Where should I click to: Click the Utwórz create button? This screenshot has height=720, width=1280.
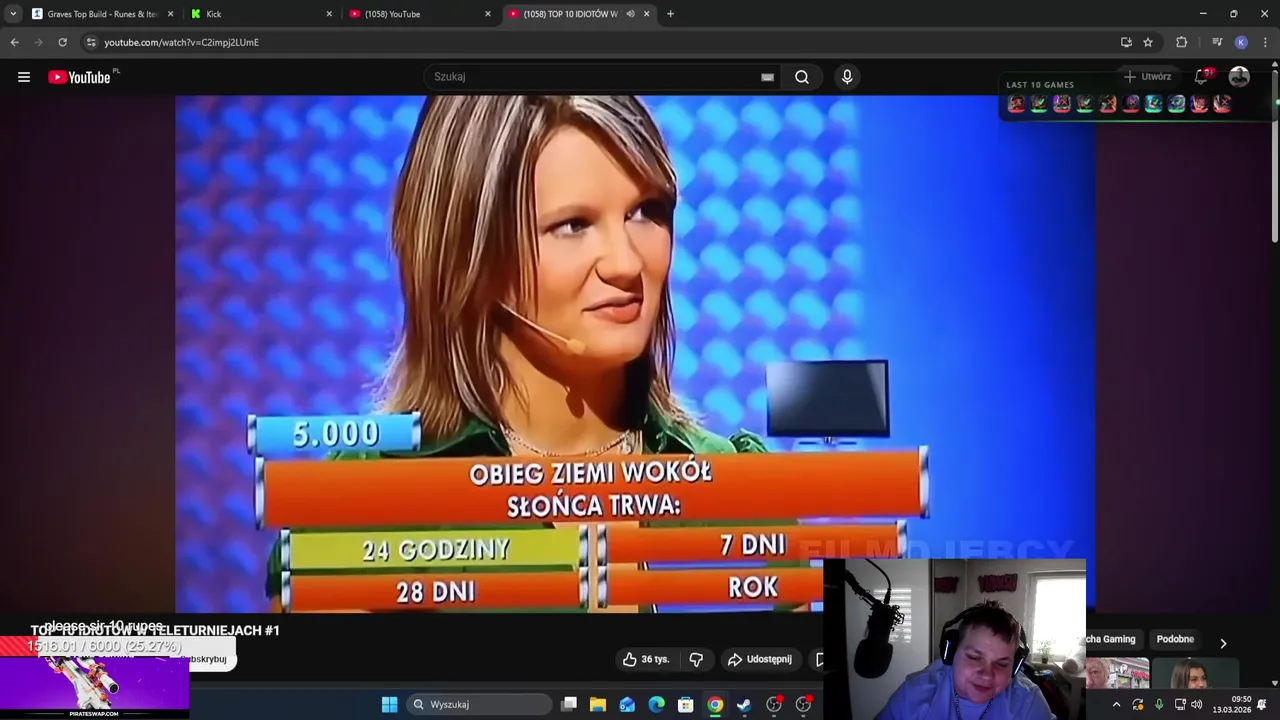(x=1147, y=76)
